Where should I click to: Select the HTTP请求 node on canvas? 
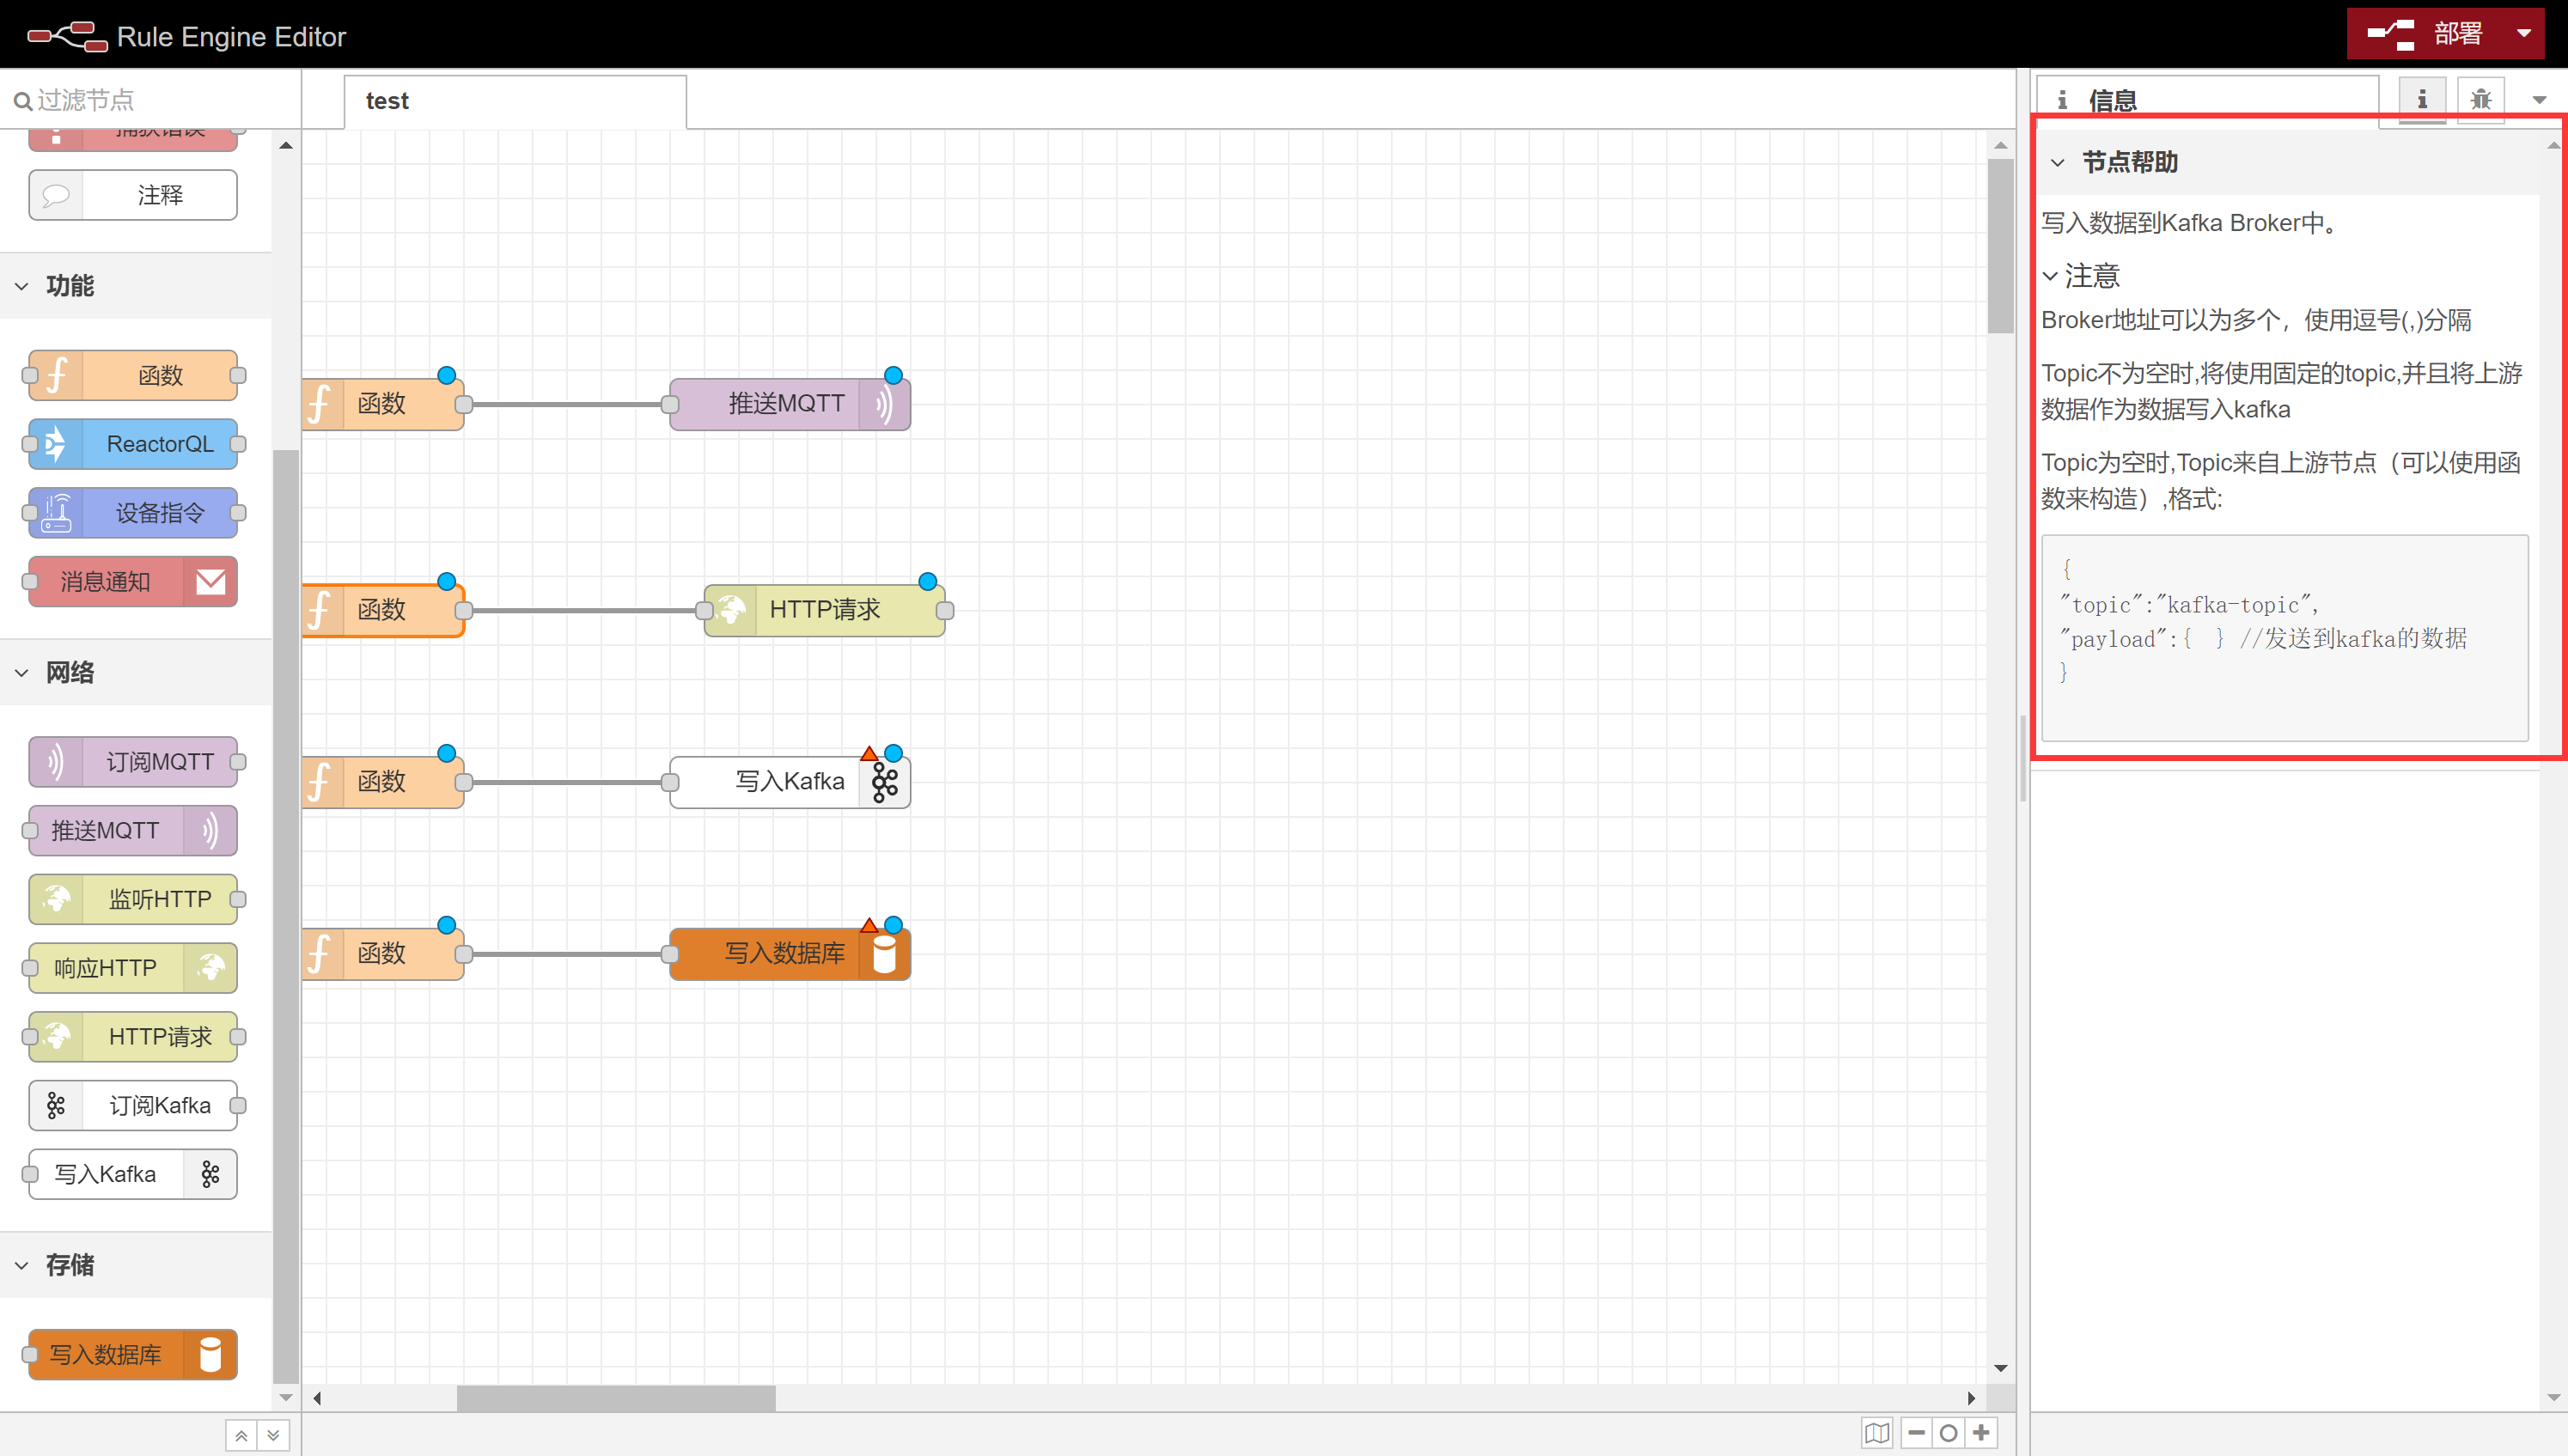pyautogui.click(x=825, y=610)
